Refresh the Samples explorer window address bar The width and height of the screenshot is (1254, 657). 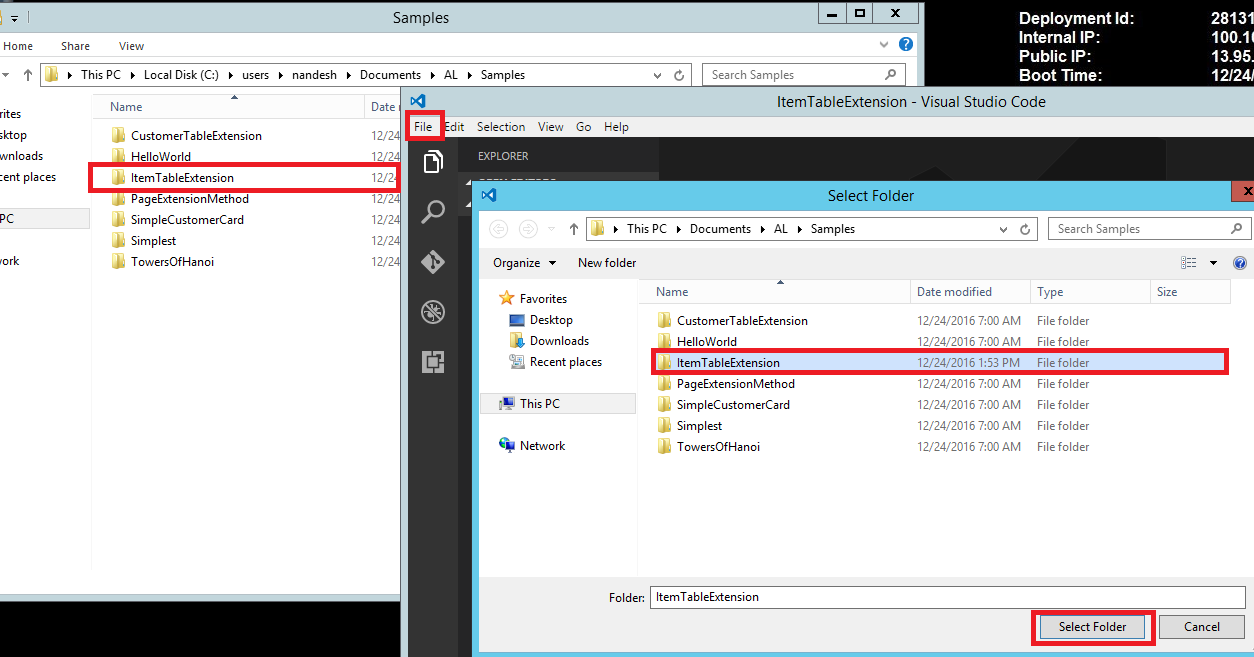[680, 75]
